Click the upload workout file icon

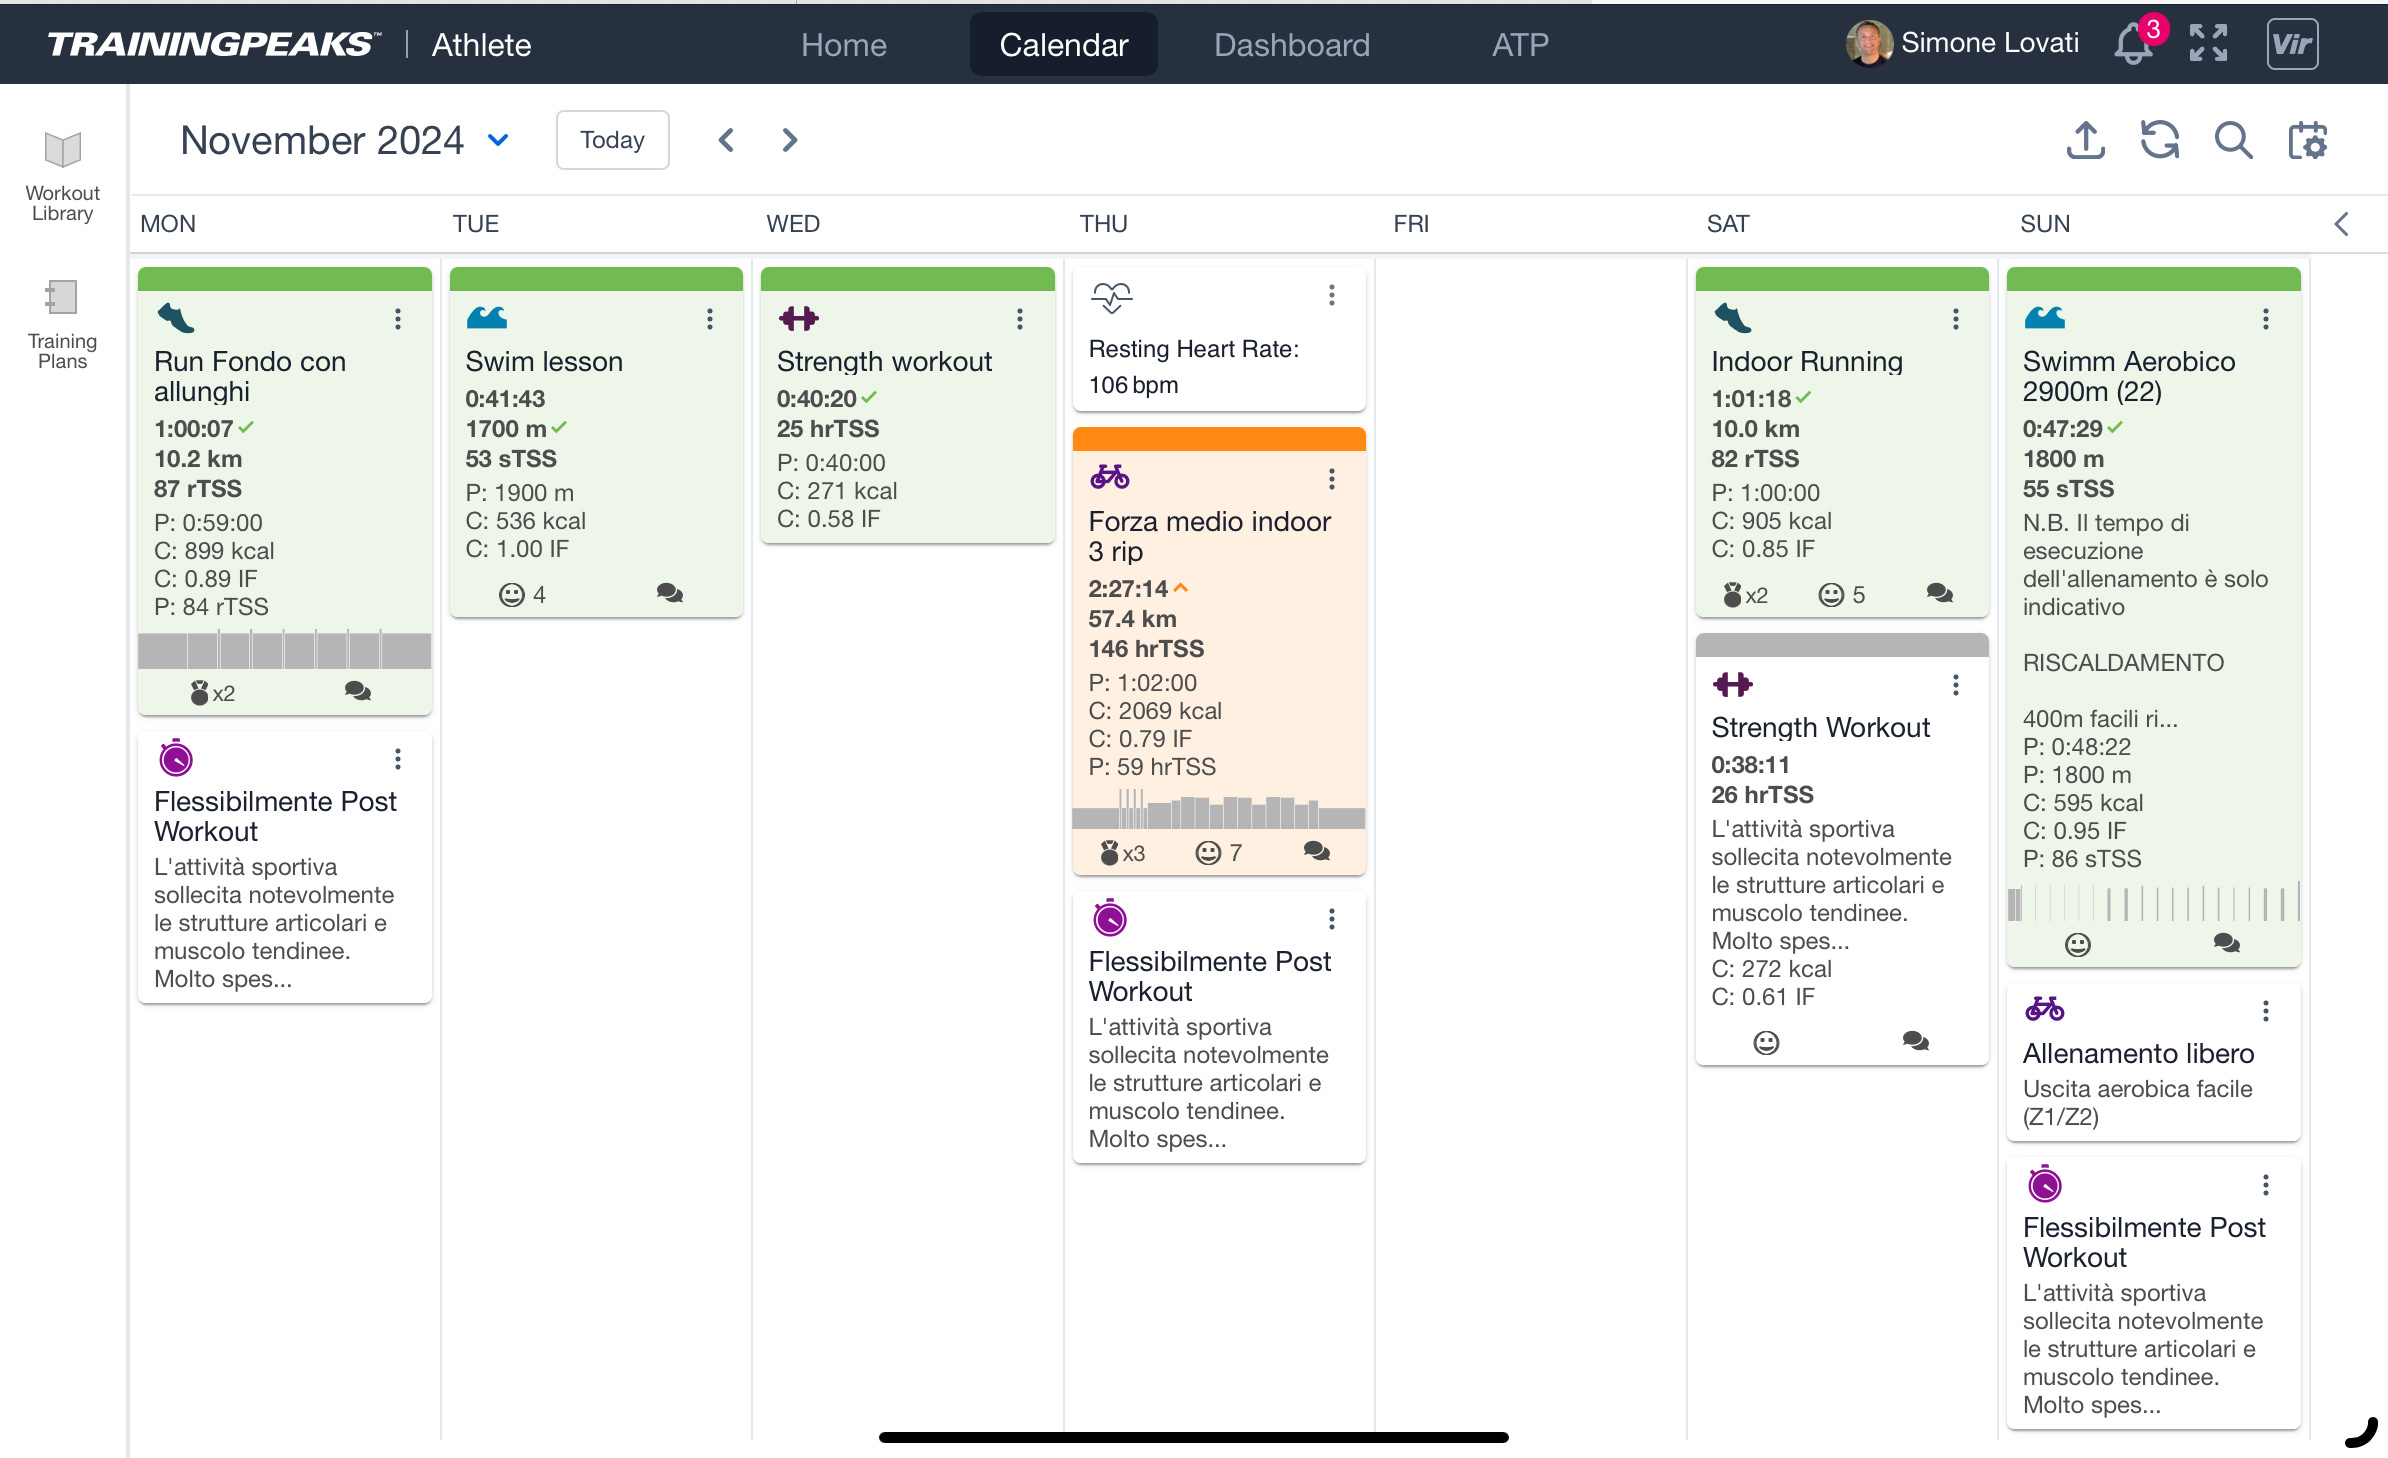[x=2085, y=141]
